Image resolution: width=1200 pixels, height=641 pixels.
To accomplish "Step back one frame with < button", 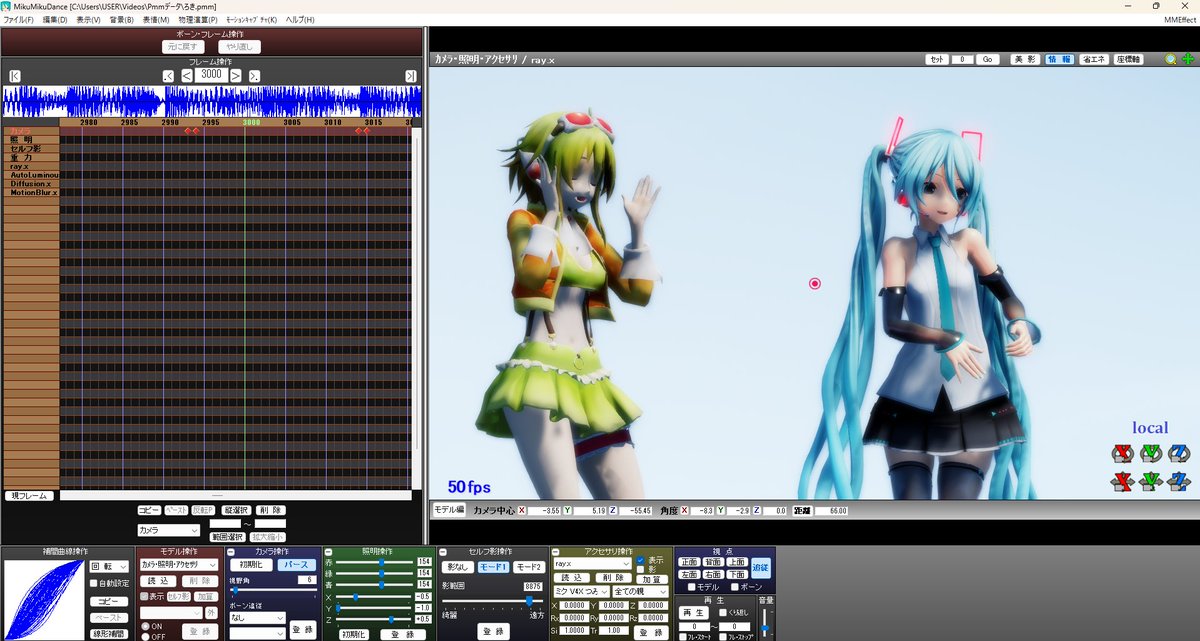I will tap(187, 76).
